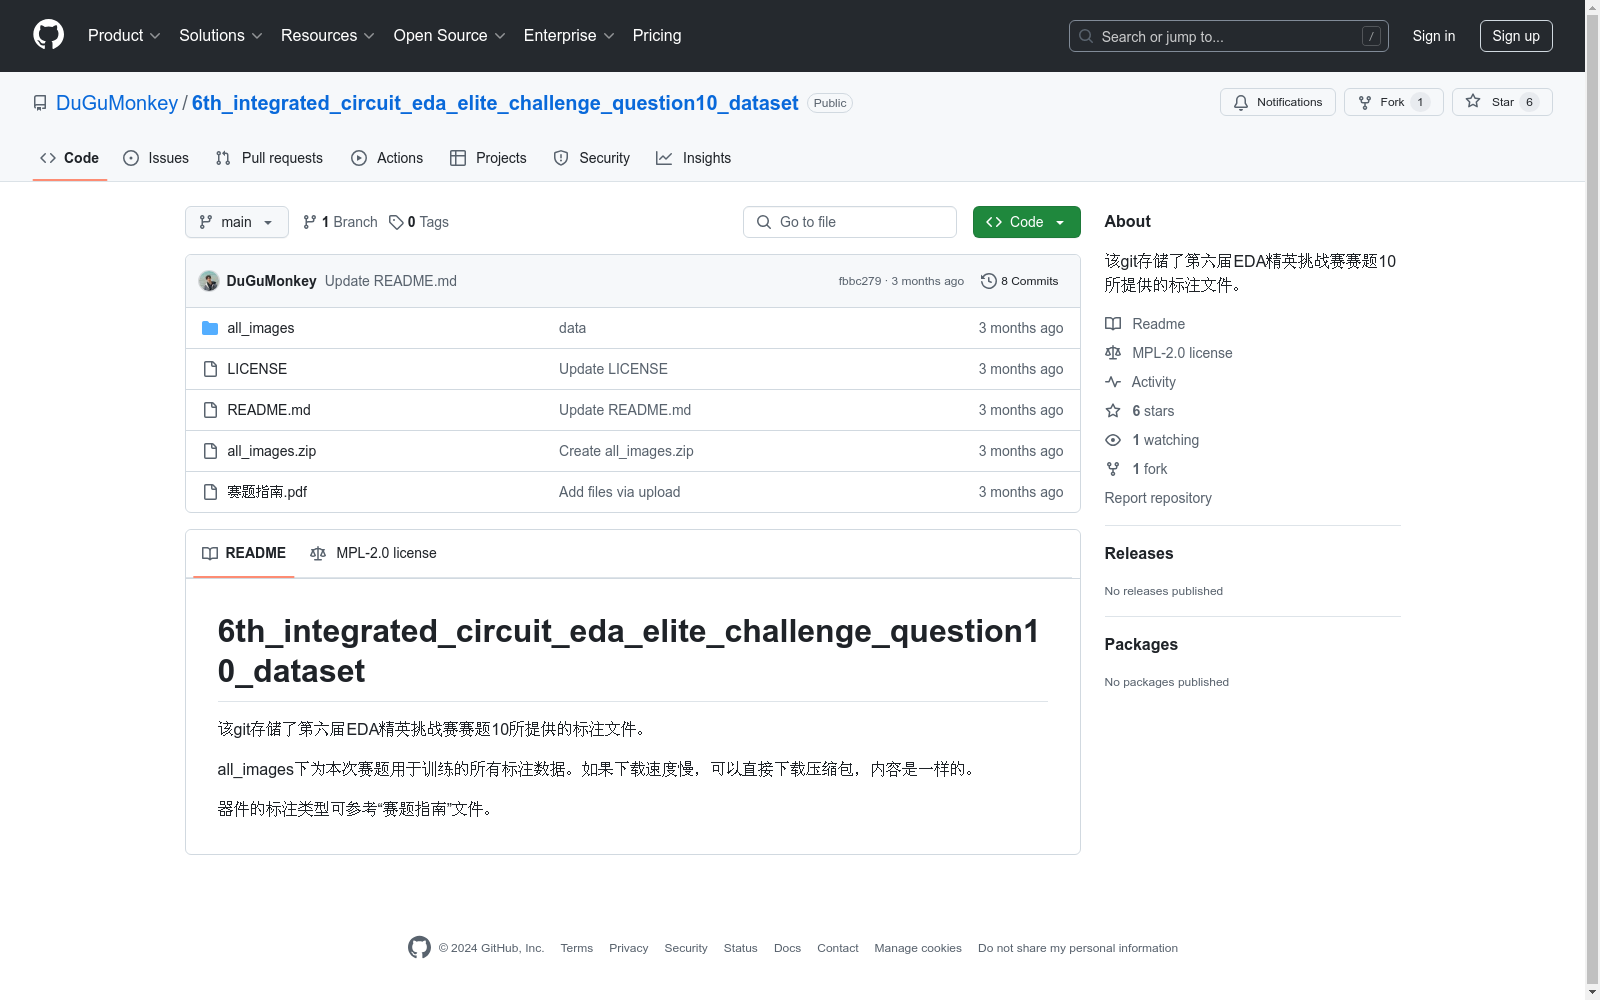View the 0 Tags link
The height and width of the screenshot is (1000, 1600).
419,222
